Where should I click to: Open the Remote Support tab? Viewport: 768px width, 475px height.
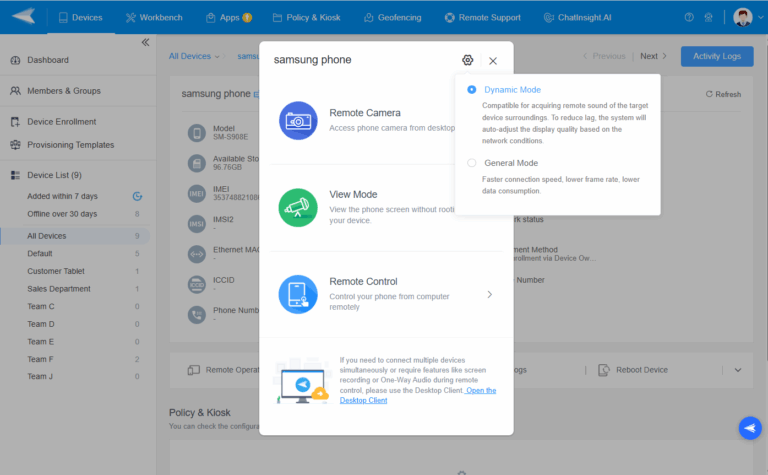482,18
